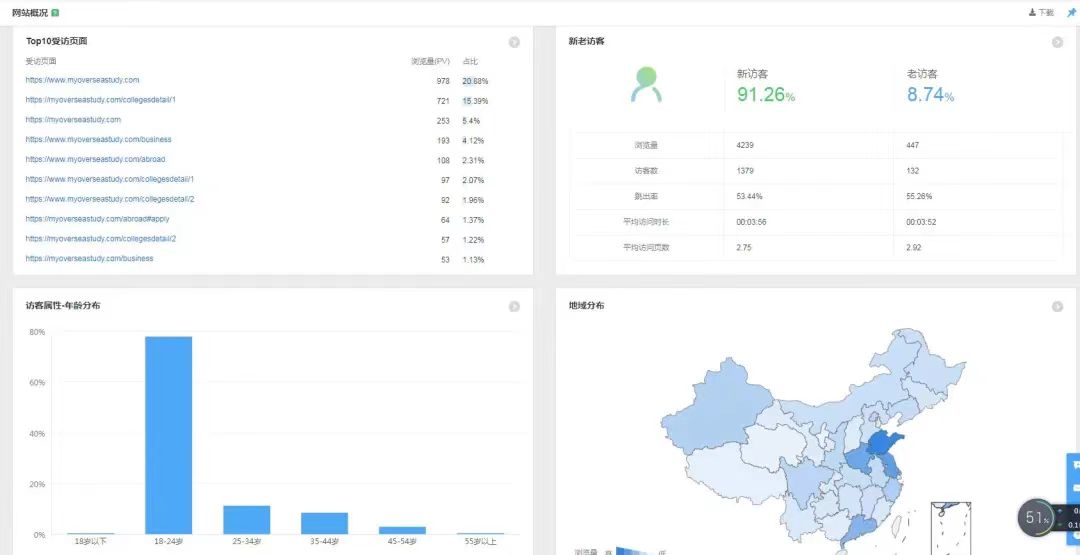The height and width of the screenshot is (555, 1080).
Task: Click the 下载 download button
Action: click(x=1041, y=12)
